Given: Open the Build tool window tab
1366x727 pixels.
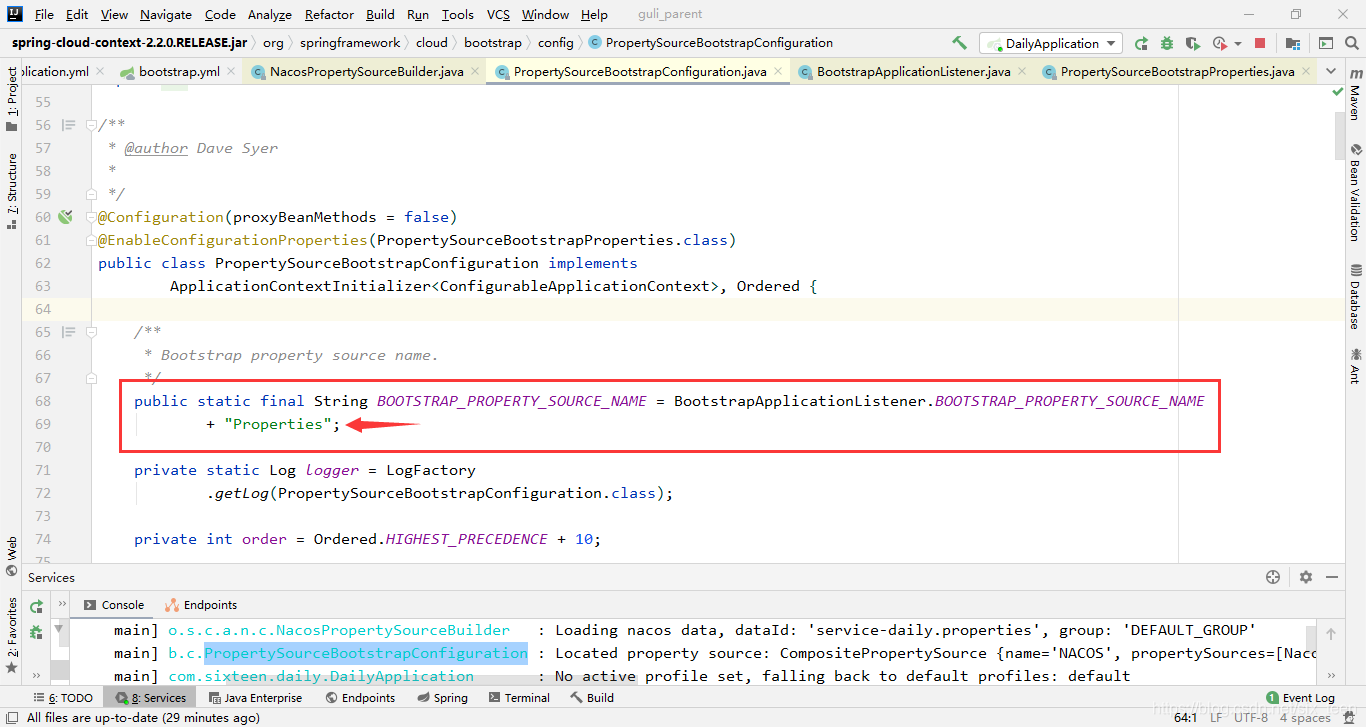Looking at the screenshot, I should pos(592,698).
